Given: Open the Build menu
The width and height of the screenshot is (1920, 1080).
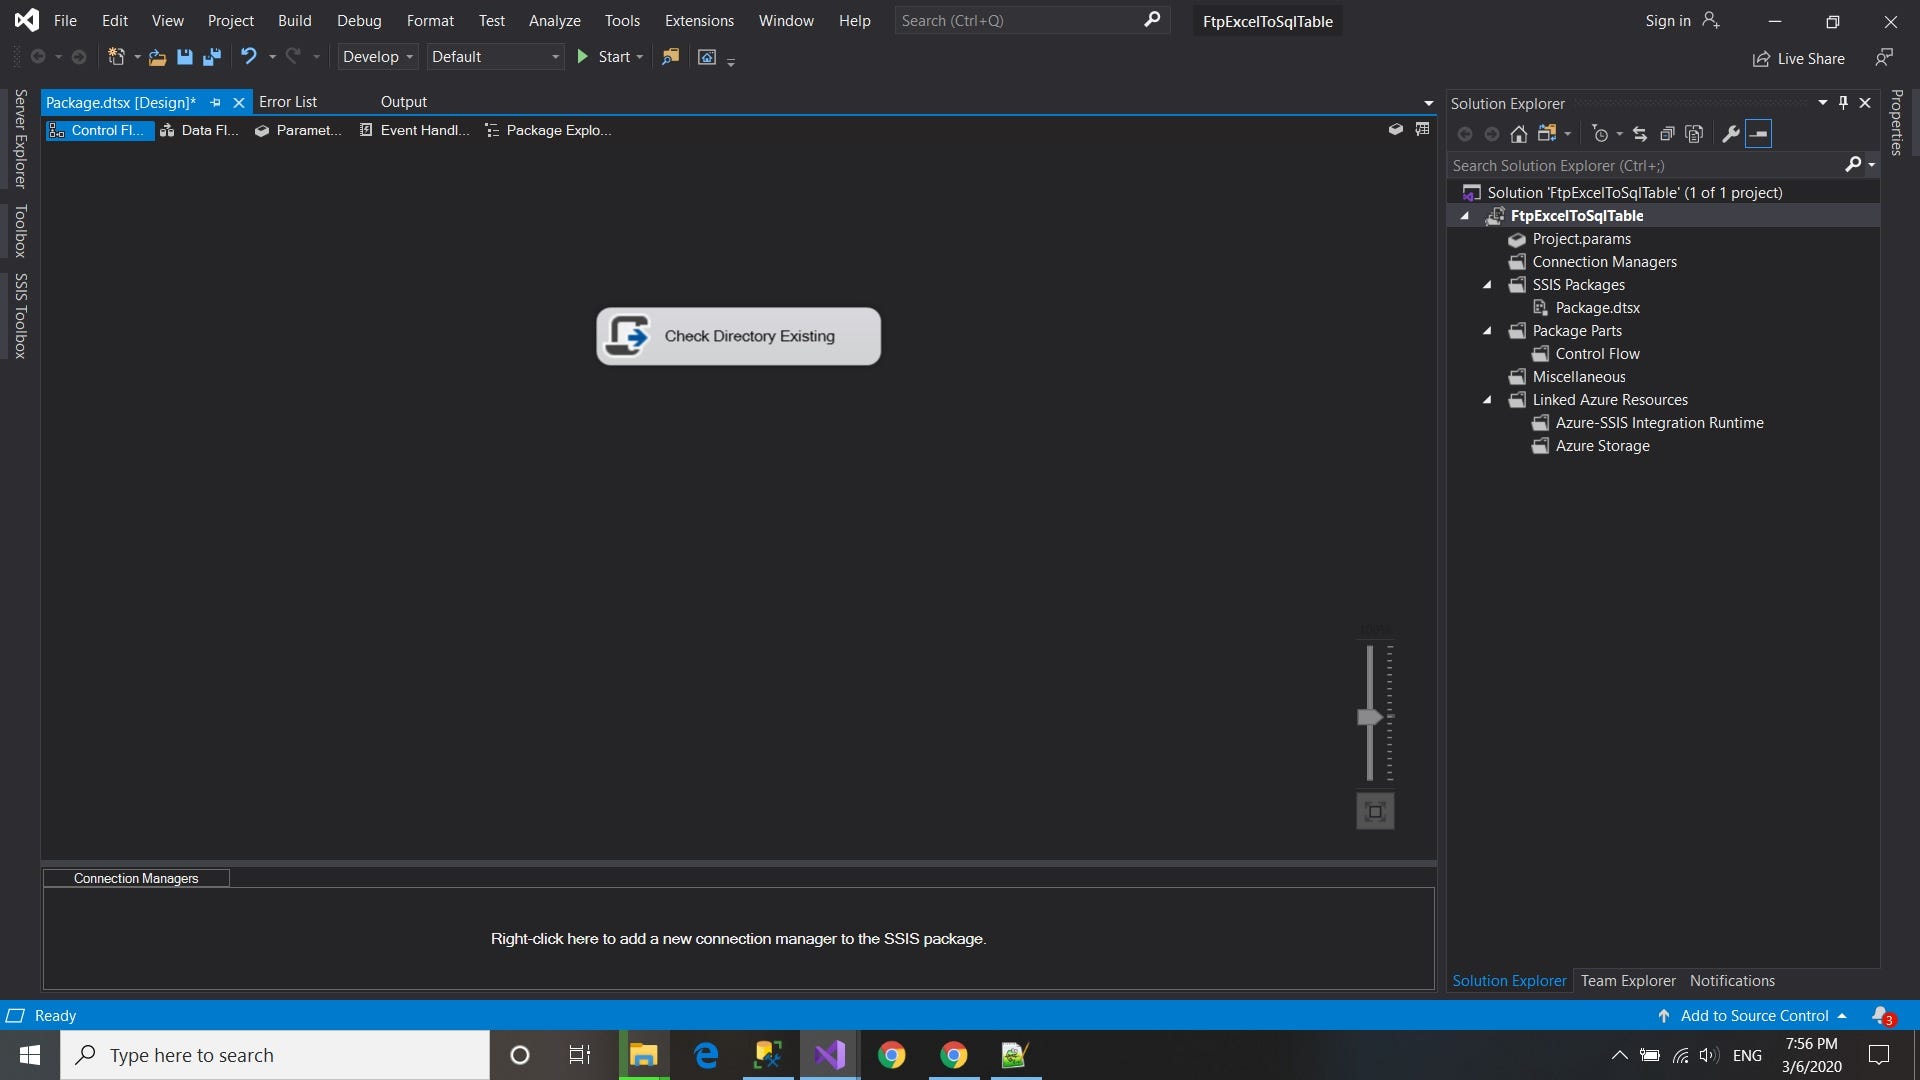Looking at the screenshot, I should tap(294, 20).
